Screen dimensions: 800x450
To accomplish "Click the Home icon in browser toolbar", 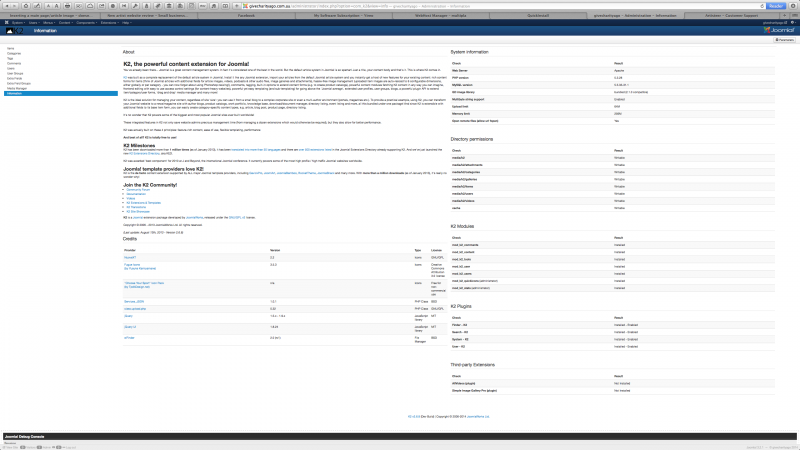I will tap(26, 6).
